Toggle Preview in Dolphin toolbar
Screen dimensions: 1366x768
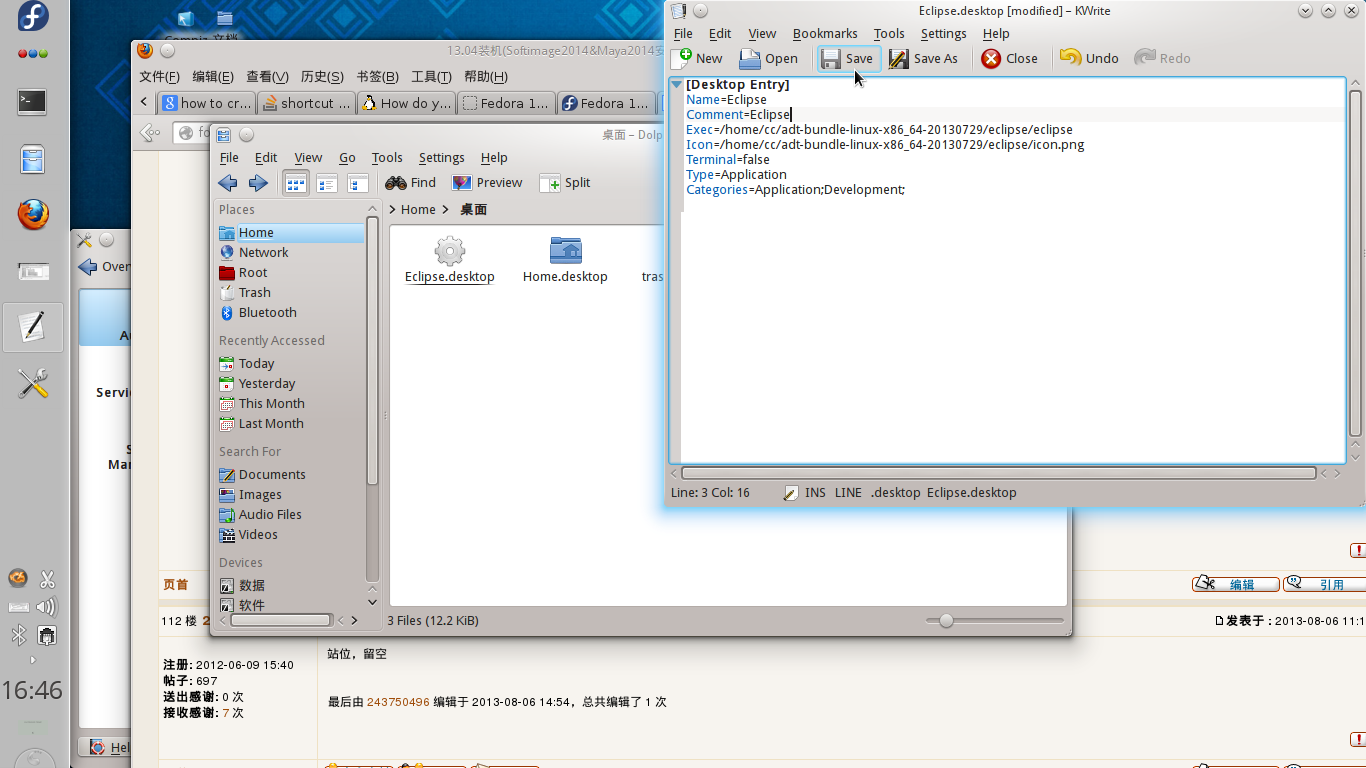click(487, 183)
